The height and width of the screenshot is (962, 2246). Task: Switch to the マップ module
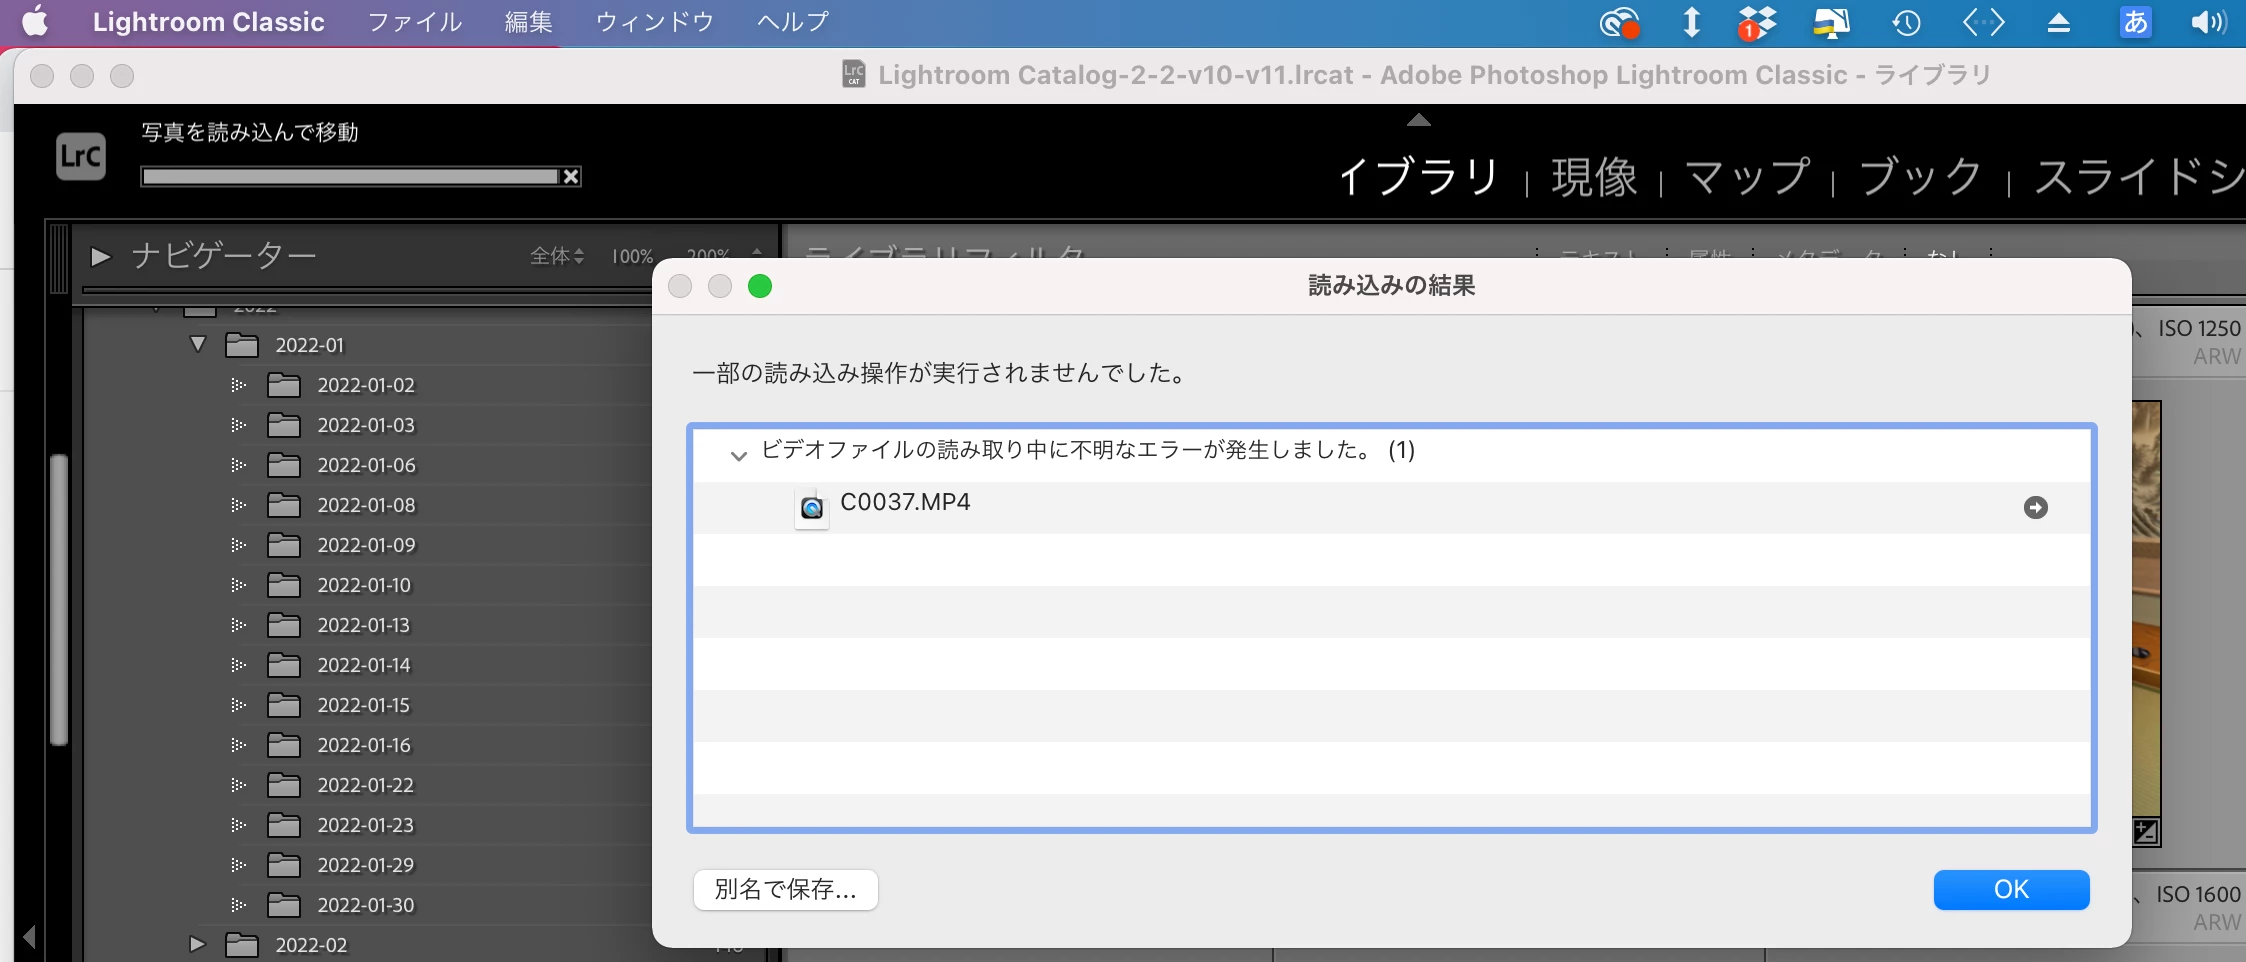[1747, 177]
